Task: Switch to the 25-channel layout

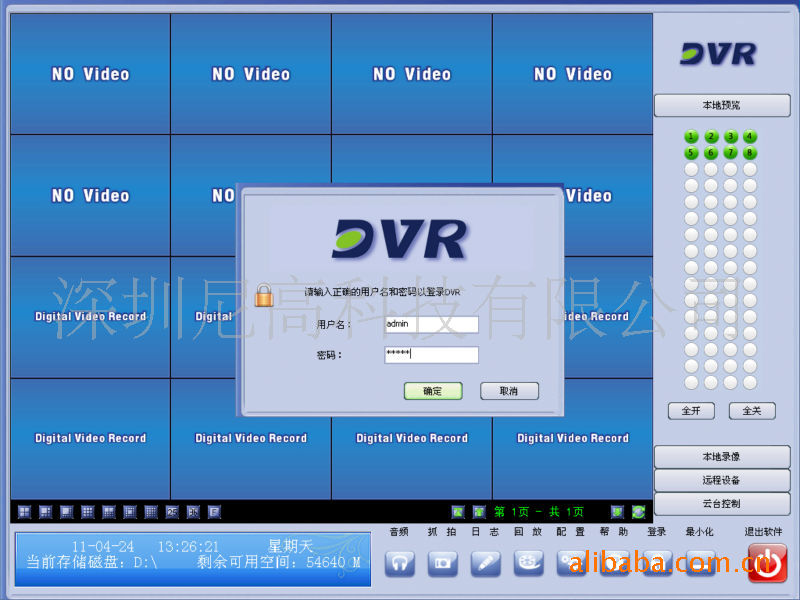Action: 172,512
